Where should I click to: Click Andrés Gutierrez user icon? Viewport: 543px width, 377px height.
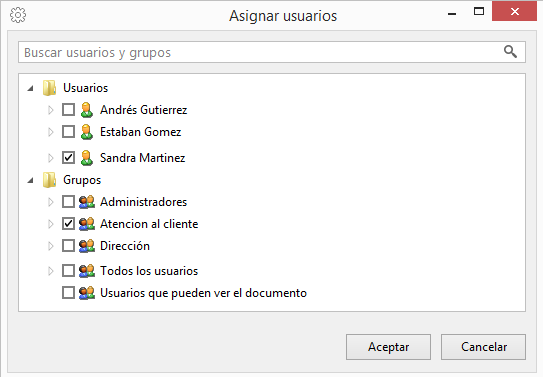(87, 110)
